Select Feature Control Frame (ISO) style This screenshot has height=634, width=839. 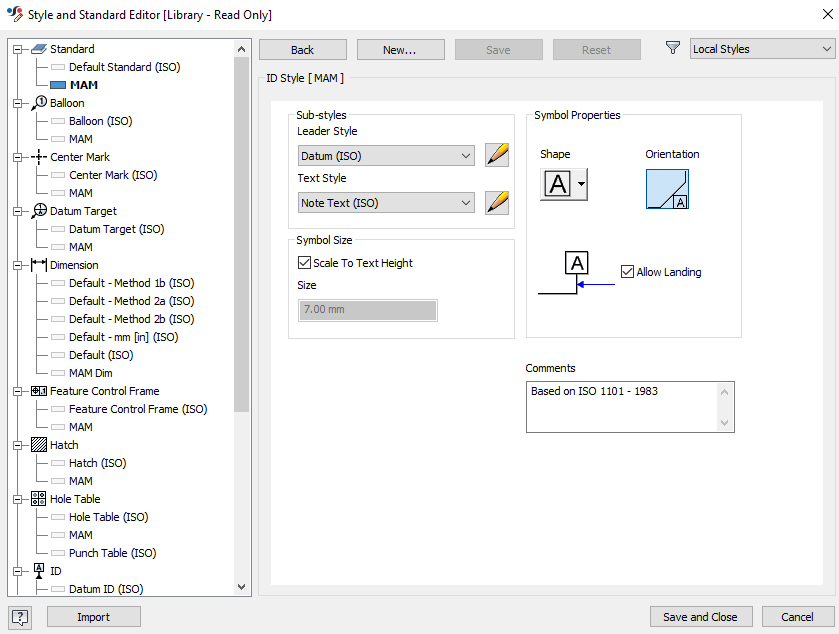(x=138, y=409)
